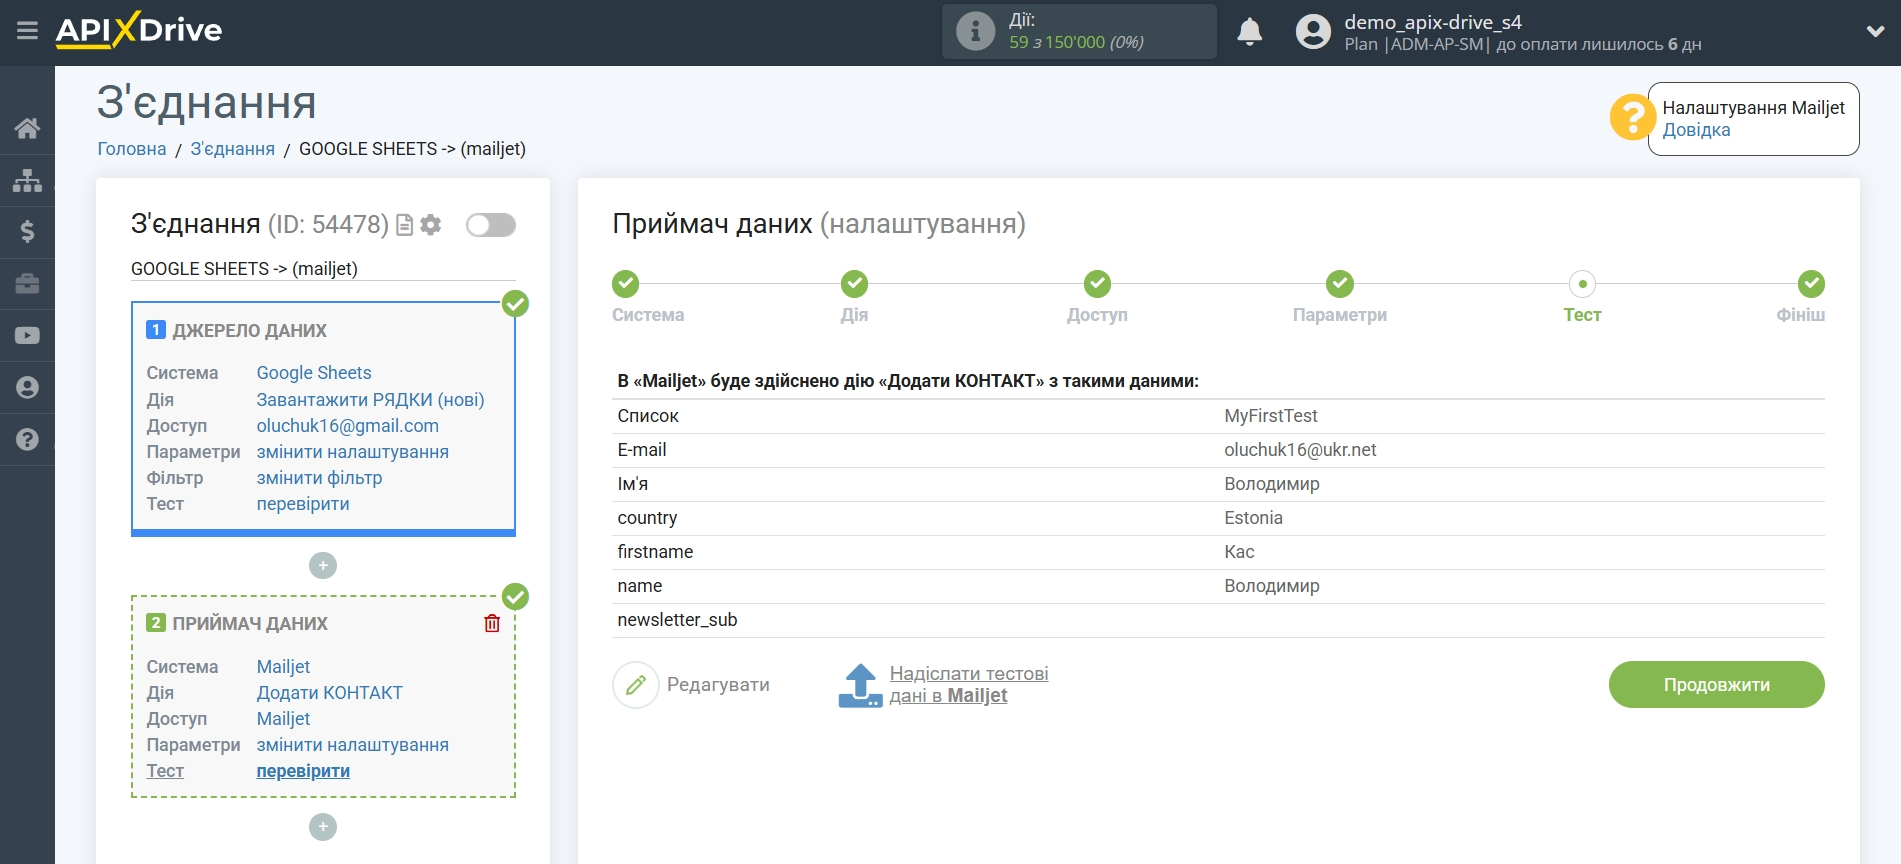Select the Тест wizard step

click(1582, 284)
